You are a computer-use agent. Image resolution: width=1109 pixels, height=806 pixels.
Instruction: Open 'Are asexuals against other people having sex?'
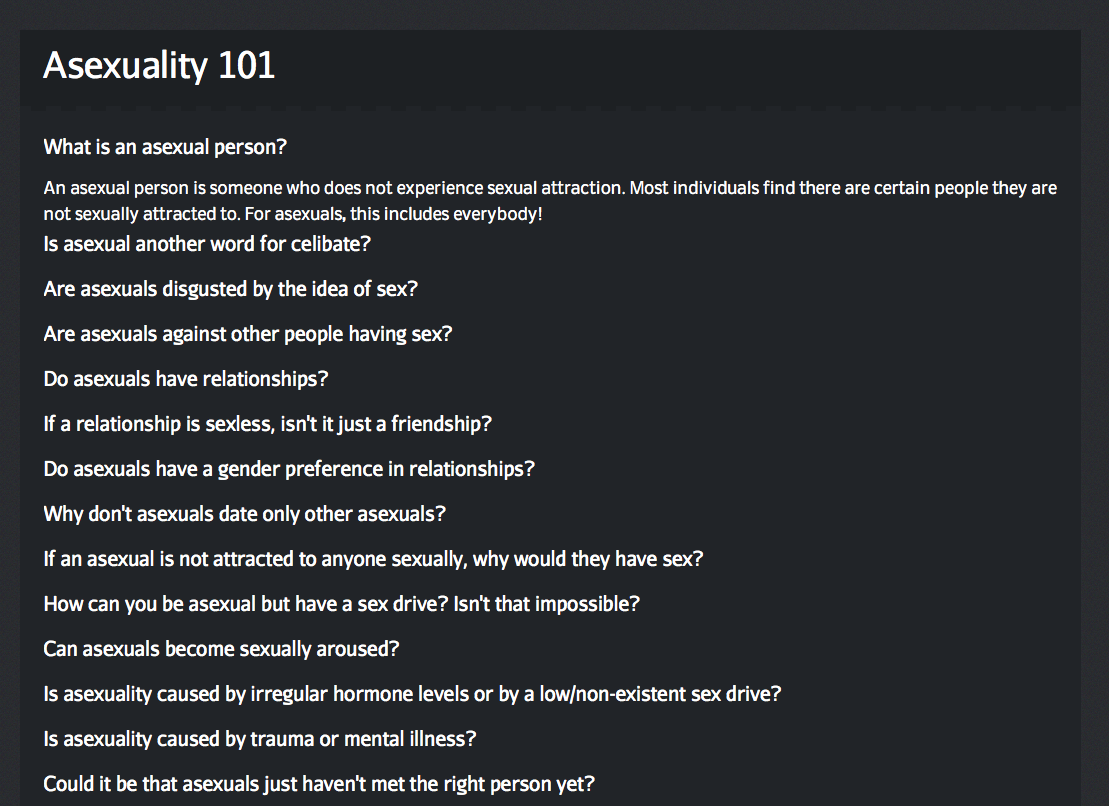pyautogui.click(x=248, y=334)
